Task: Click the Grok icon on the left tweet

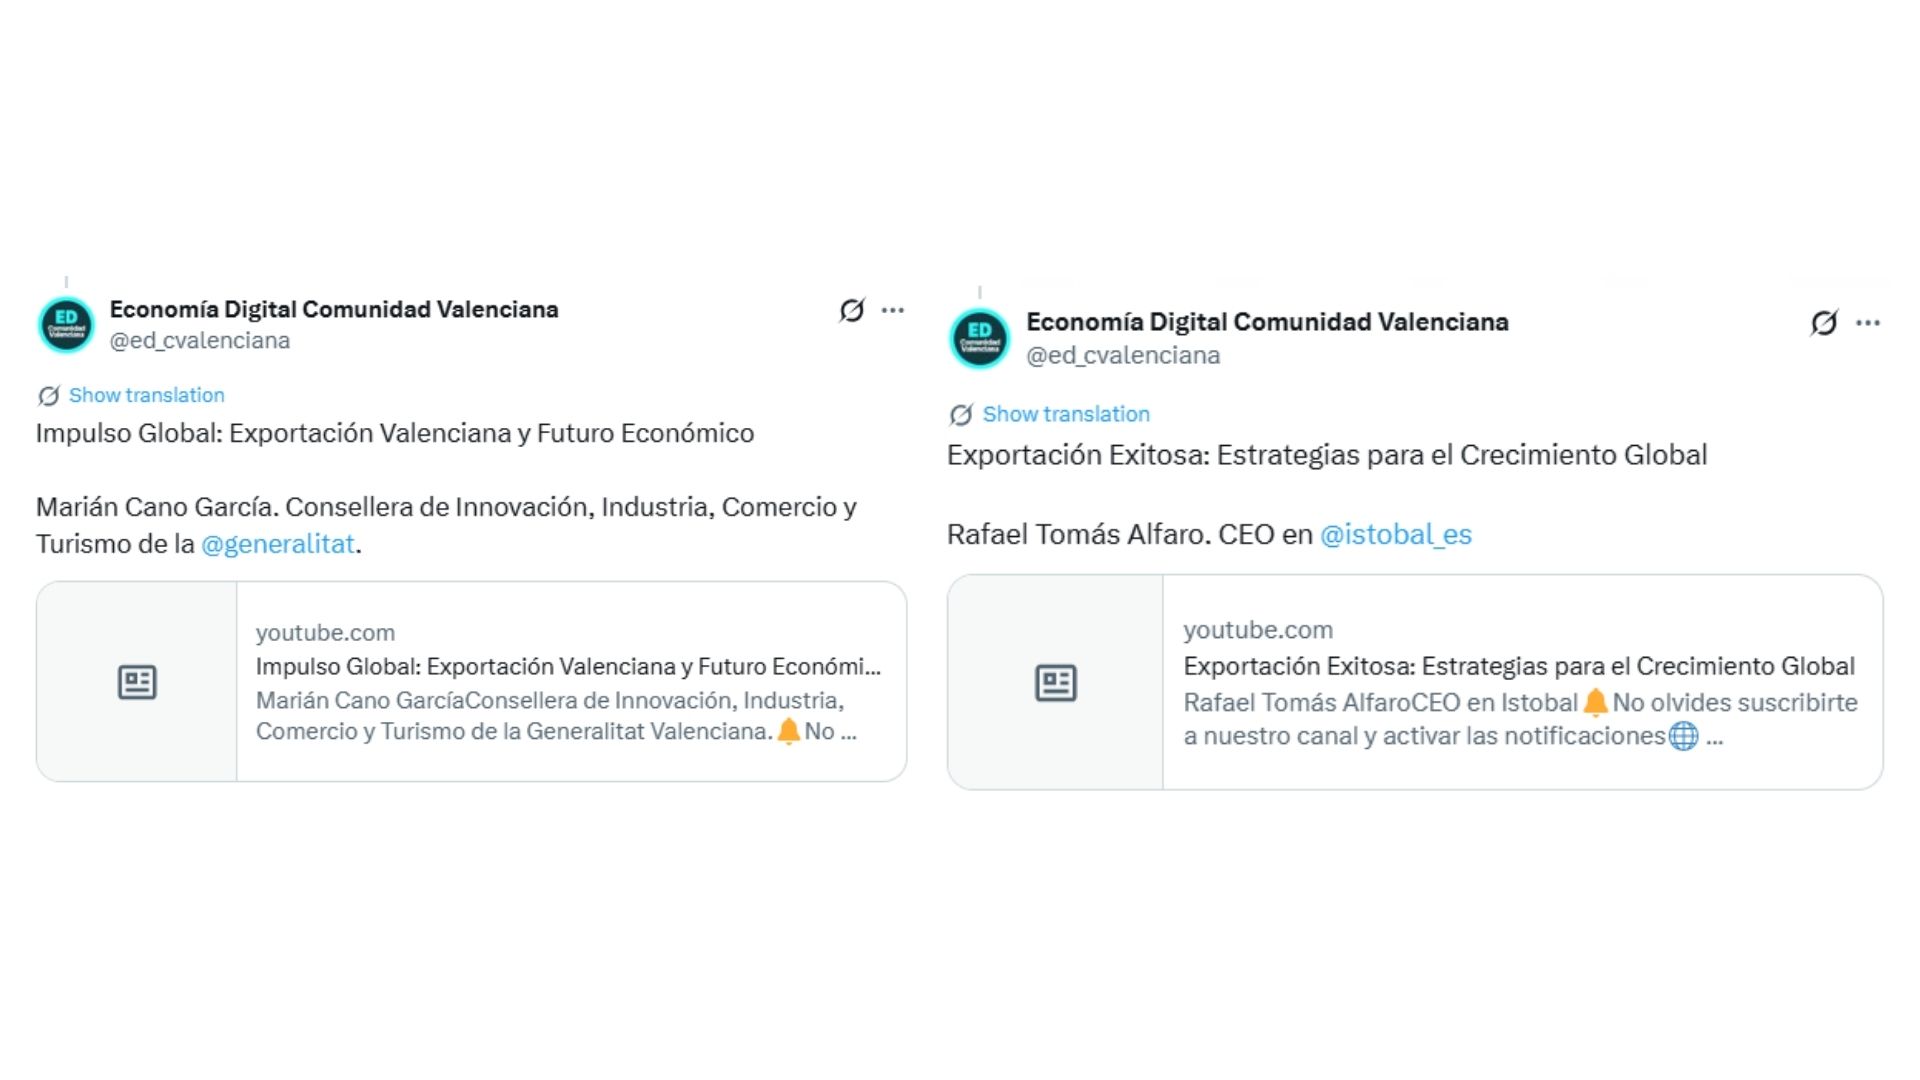Action: coord(851,311)
